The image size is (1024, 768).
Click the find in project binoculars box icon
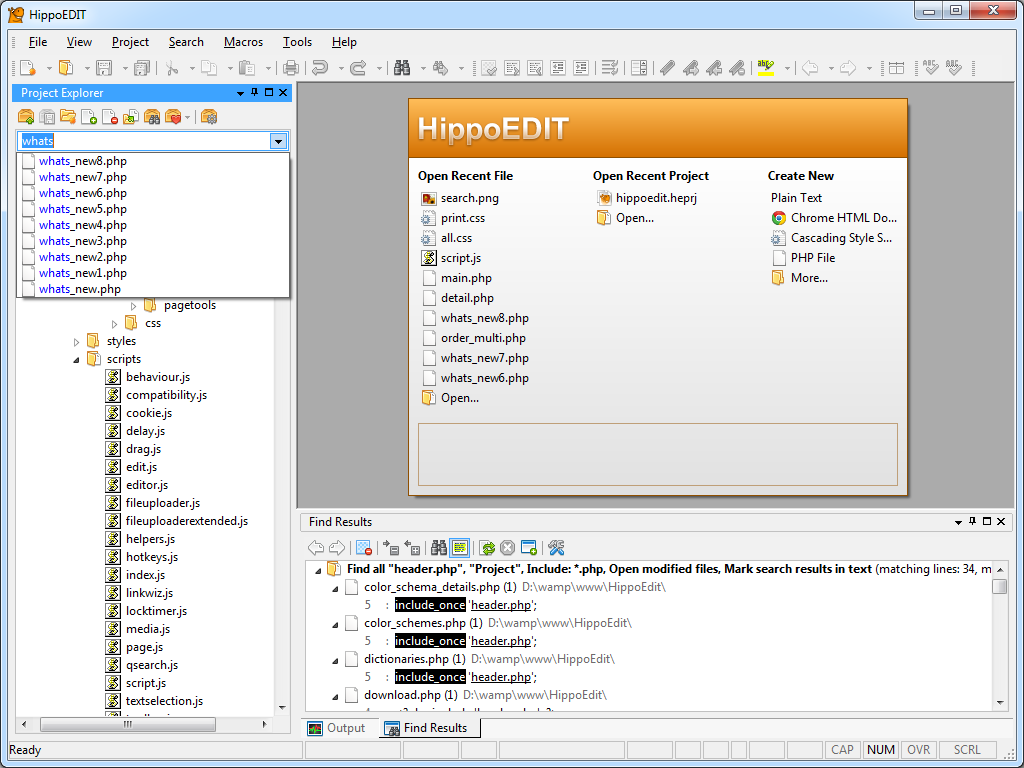[x=152, y=117]
